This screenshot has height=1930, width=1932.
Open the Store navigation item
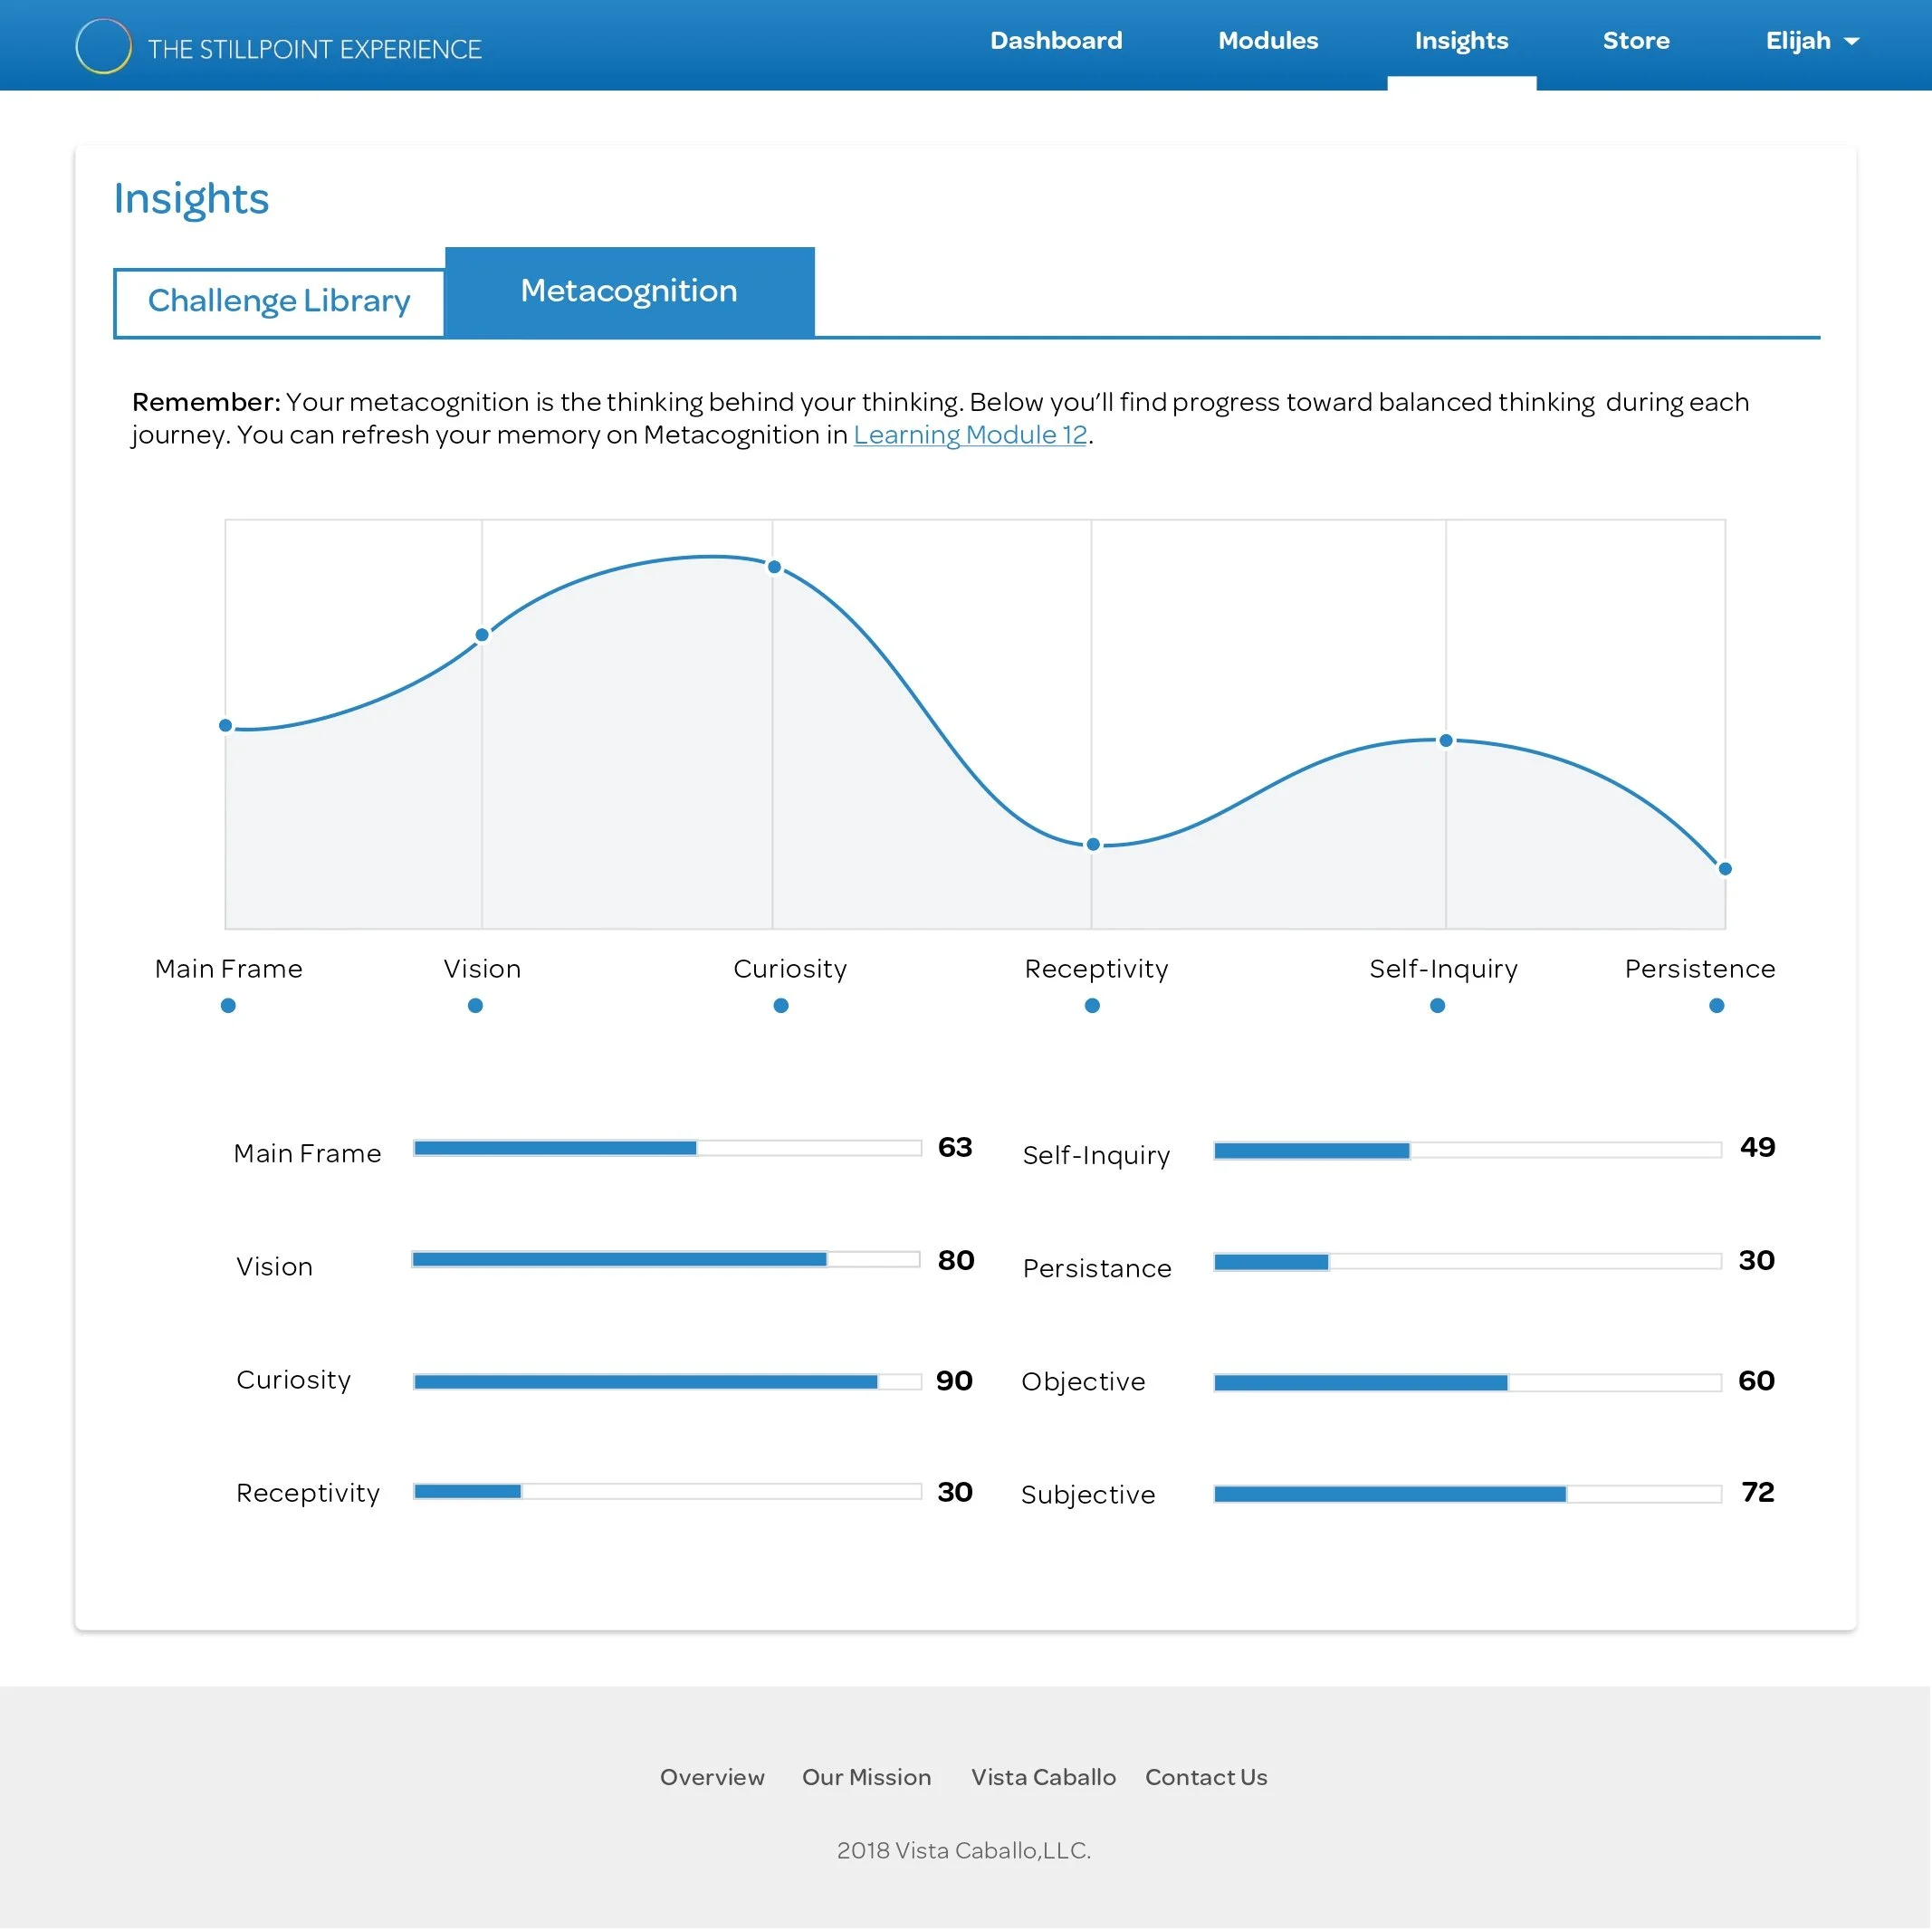[x=1636, y=41]
